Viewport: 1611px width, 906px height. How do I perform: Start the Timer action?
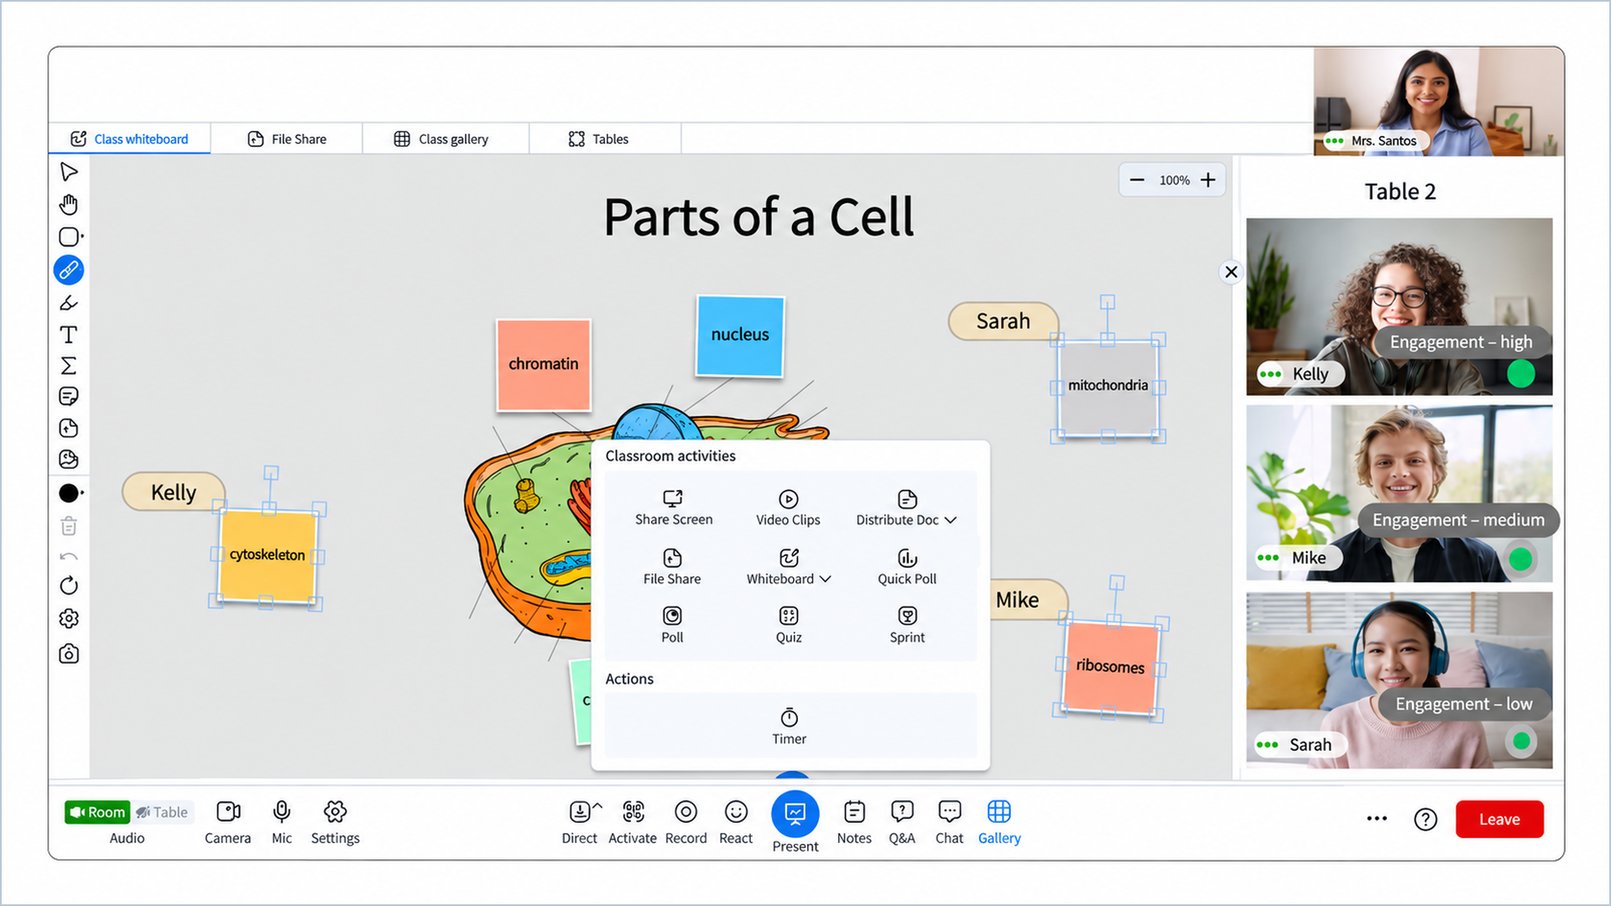click(789, 726)
